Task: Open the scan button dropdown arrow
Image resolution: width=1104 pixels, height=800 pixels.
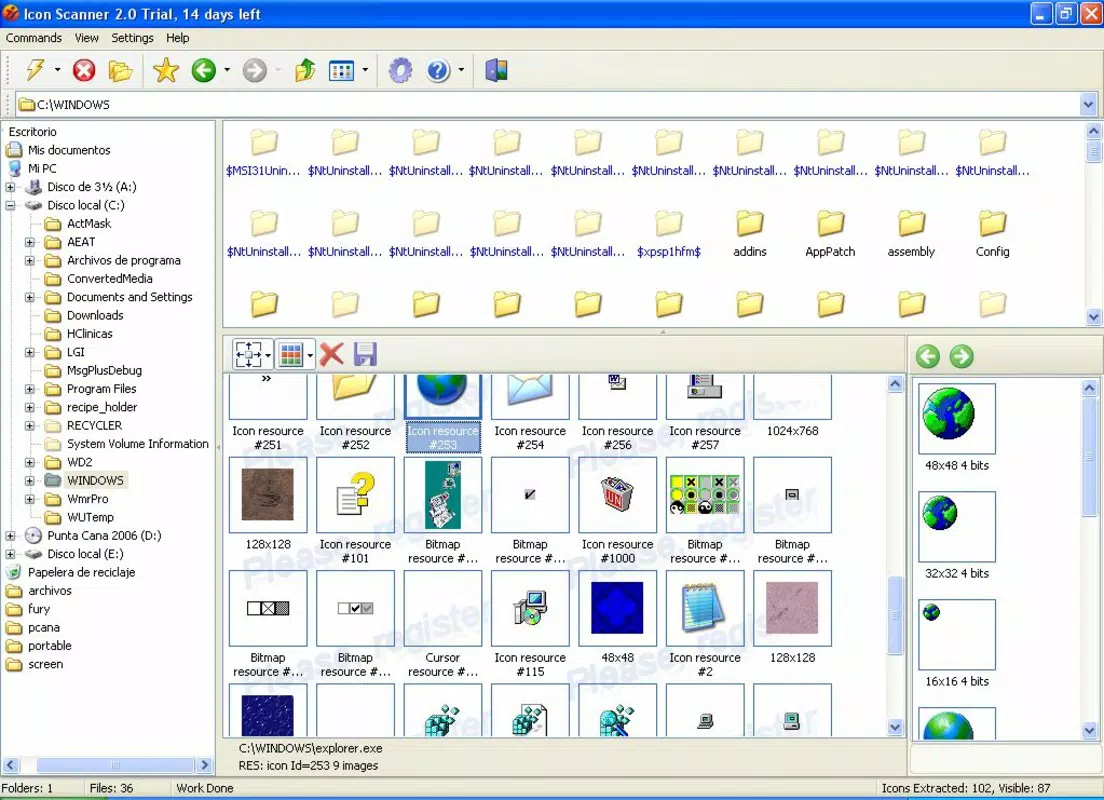Action: [57, 70]
